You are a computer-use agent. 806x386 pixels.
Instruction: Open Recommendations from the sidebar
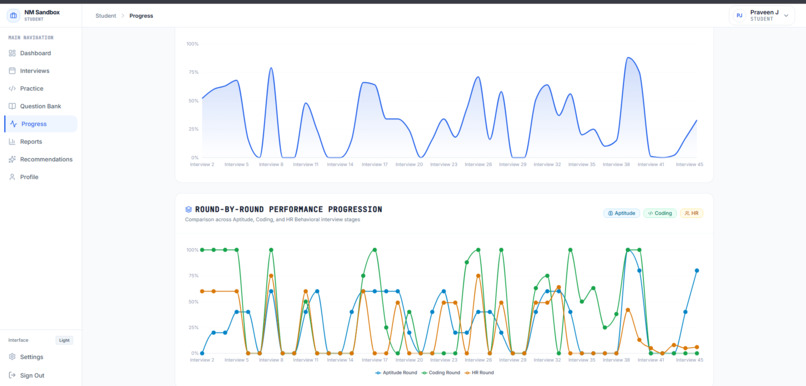[41, 159]
